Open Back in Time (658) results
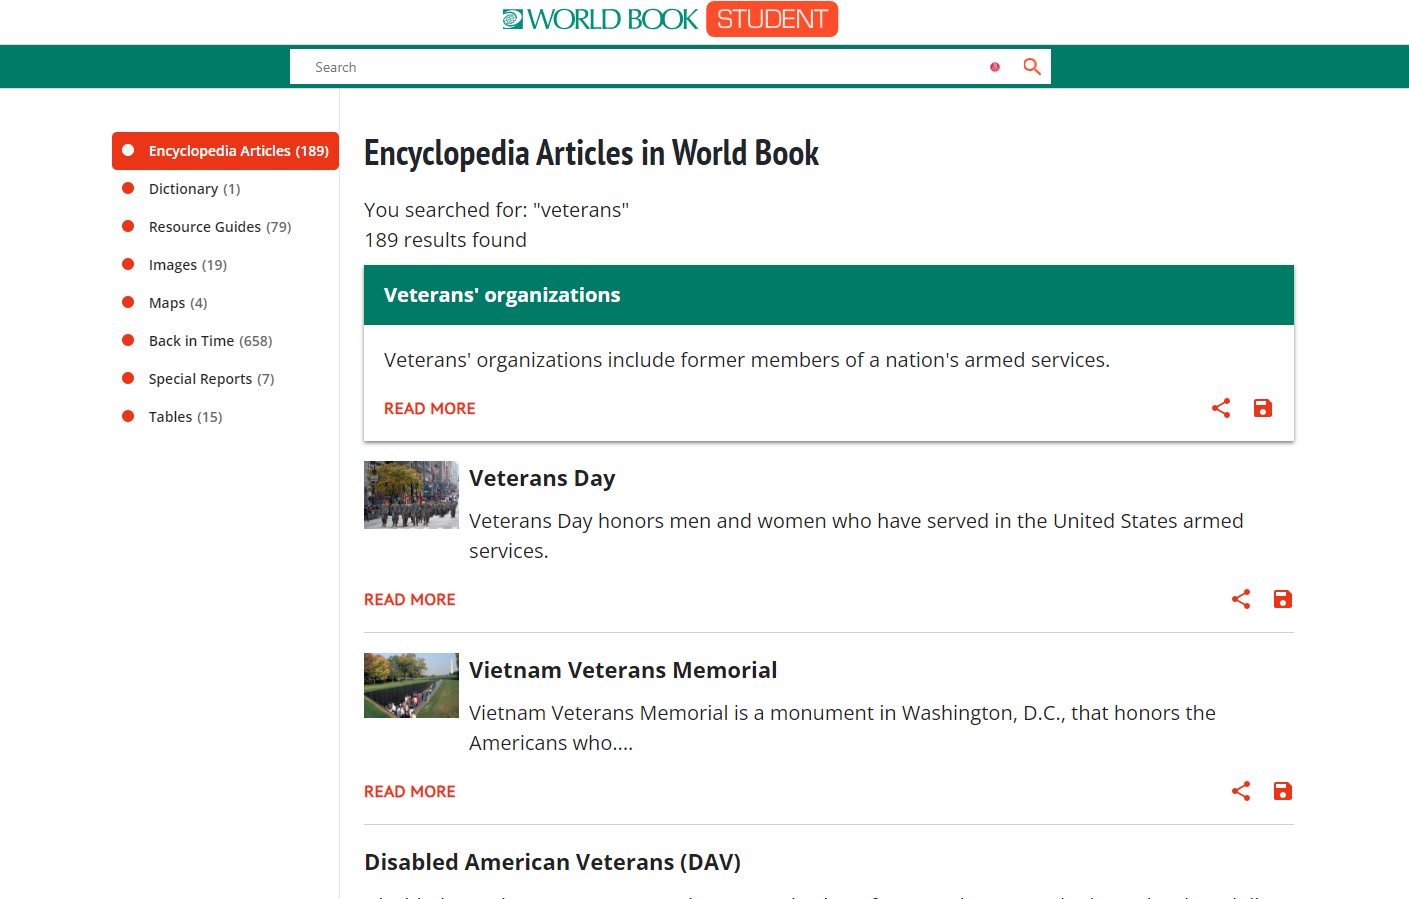 click(210, 341)
